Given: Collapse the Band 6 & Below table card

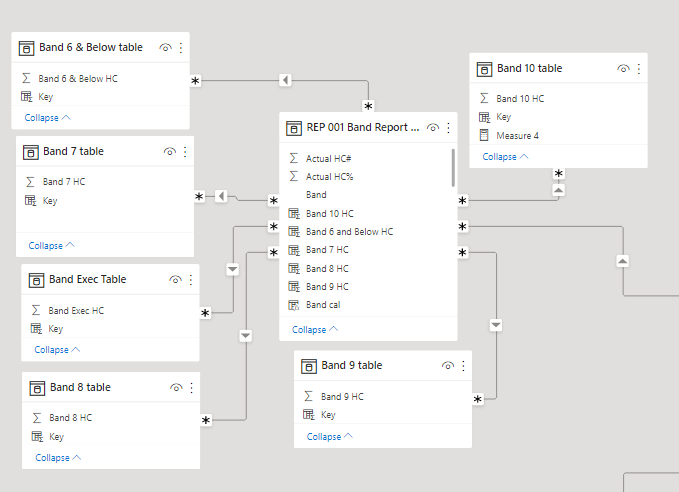Looking at the screenshot, I should click(x=47, y=118).
